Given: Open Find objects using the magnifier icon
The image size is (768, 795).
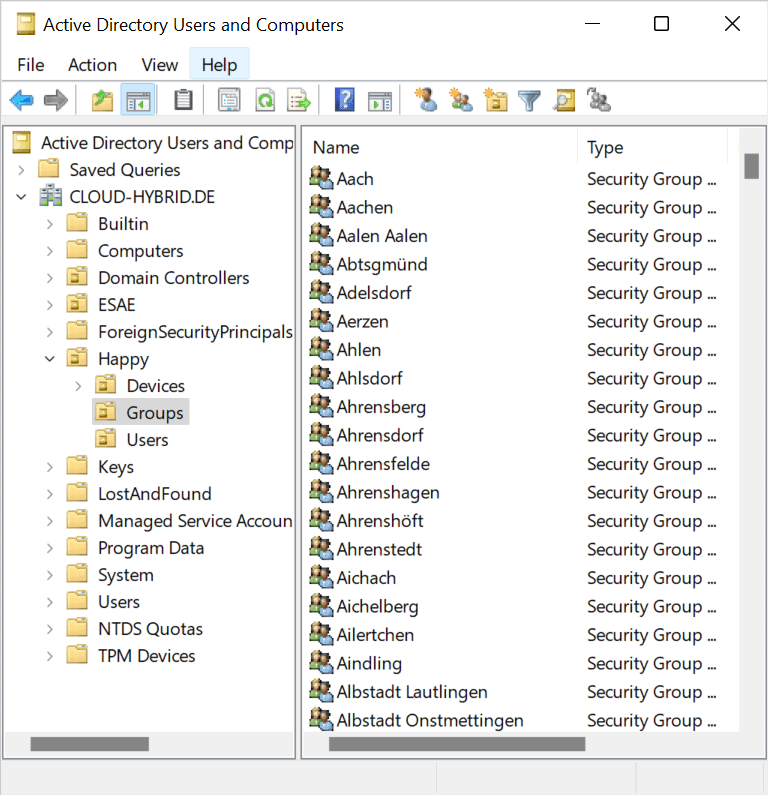Looking at the screenshot, I should tap(564, 100).
